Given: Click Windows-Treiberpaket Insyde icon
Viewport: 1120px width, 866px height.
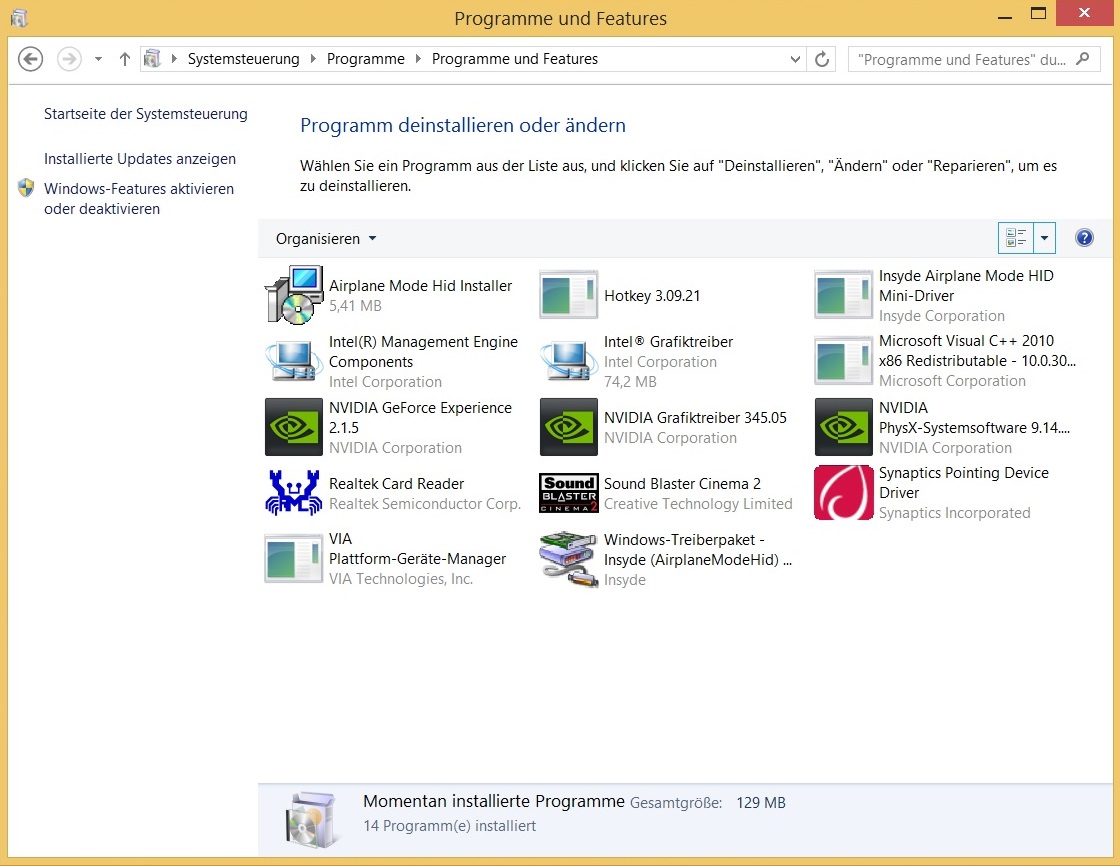Looking at the screenshot, I should point(569,559).
